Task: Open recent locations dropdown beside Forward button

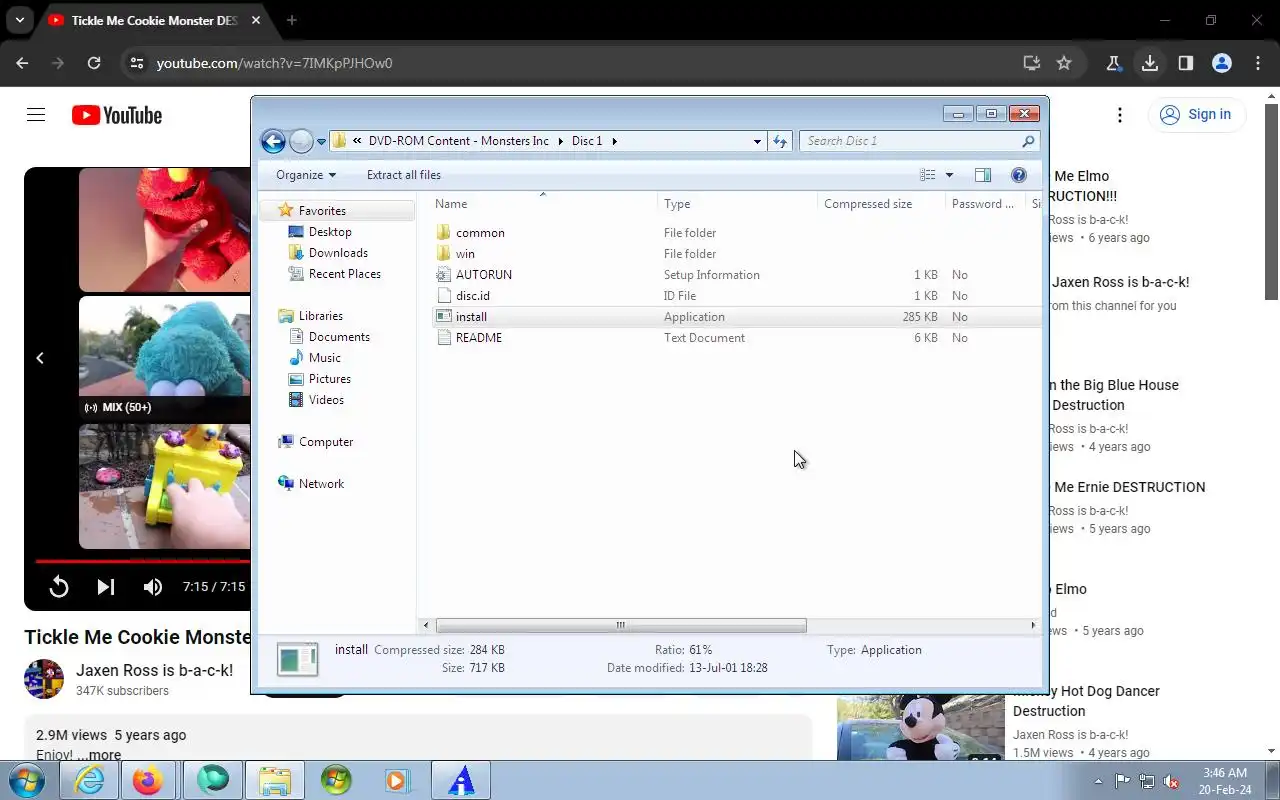Action: click(x=321, y=142)
